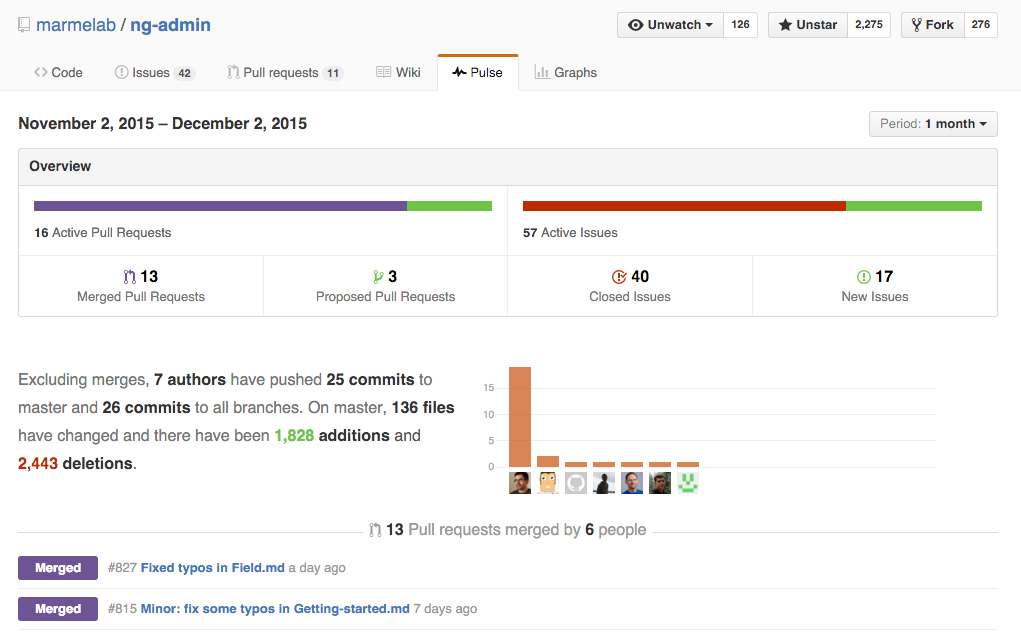The image size is (1021, 638).
Task: Click the pull request icon in merged heading
Action: point(375,530)
